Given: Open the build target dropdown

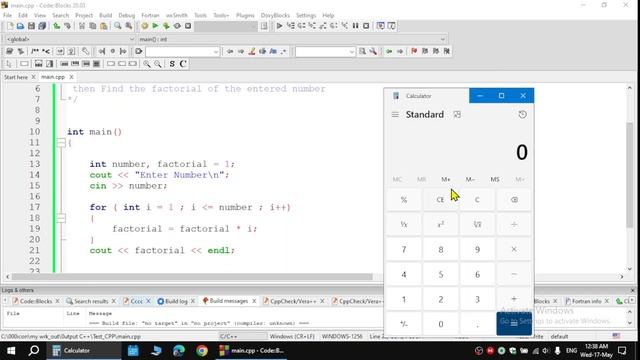Looking at the screenshot, I should click(x=226, y=26).
